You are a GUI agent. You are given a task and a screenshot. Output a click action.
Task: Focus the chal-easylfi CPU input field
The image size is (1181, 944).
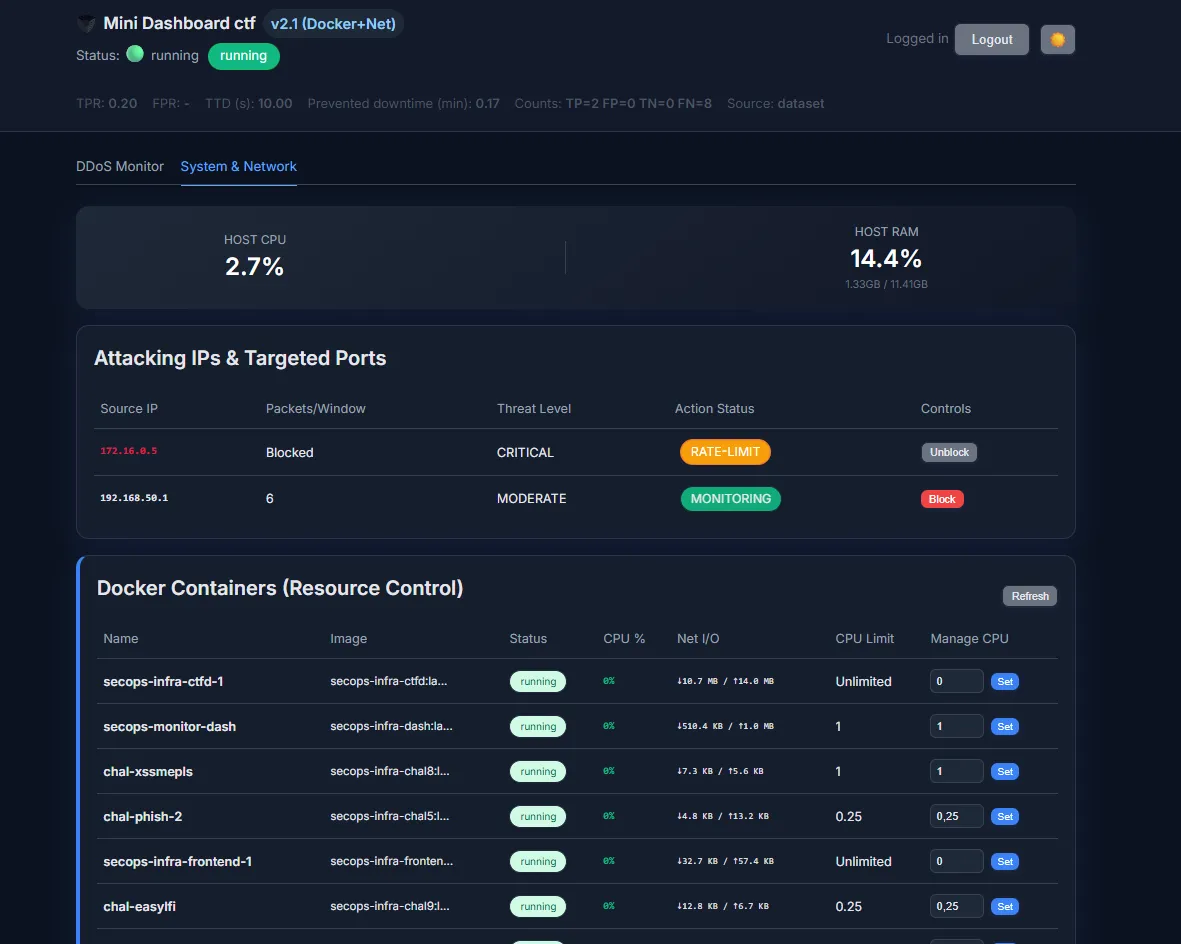(956, 906)
